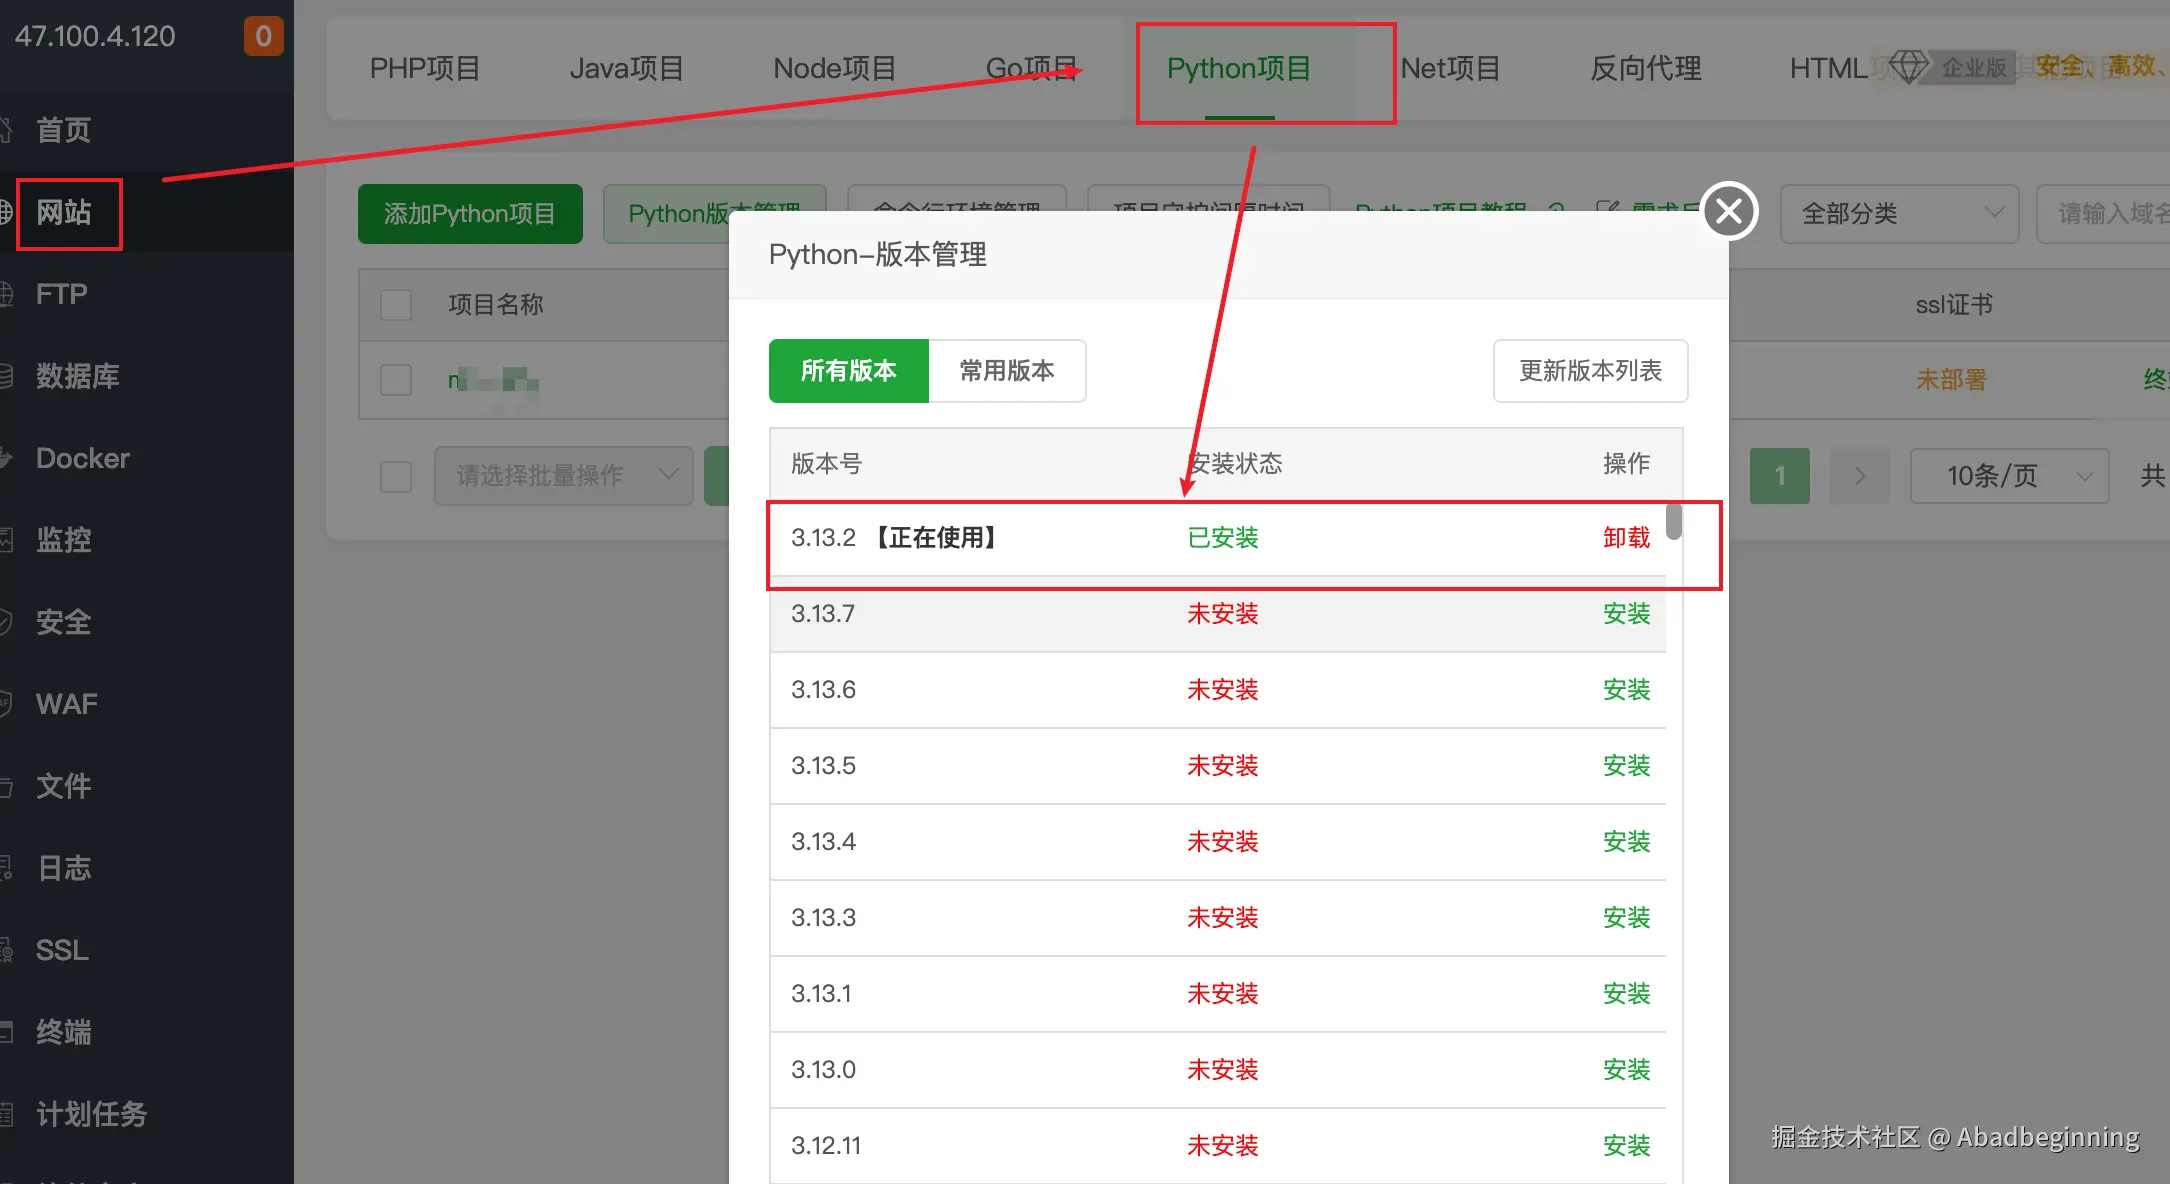Close the Python version management dialog
The width and height of the screenshot is (2170, 1184).
click(x=1729, y=211)
